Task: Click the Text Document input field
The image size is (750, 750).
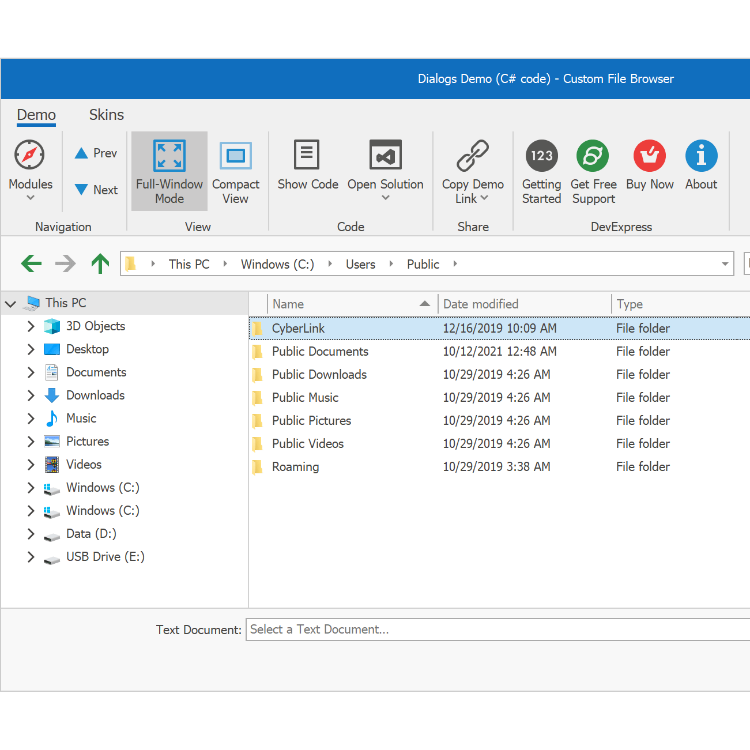Action: (496, 630)
